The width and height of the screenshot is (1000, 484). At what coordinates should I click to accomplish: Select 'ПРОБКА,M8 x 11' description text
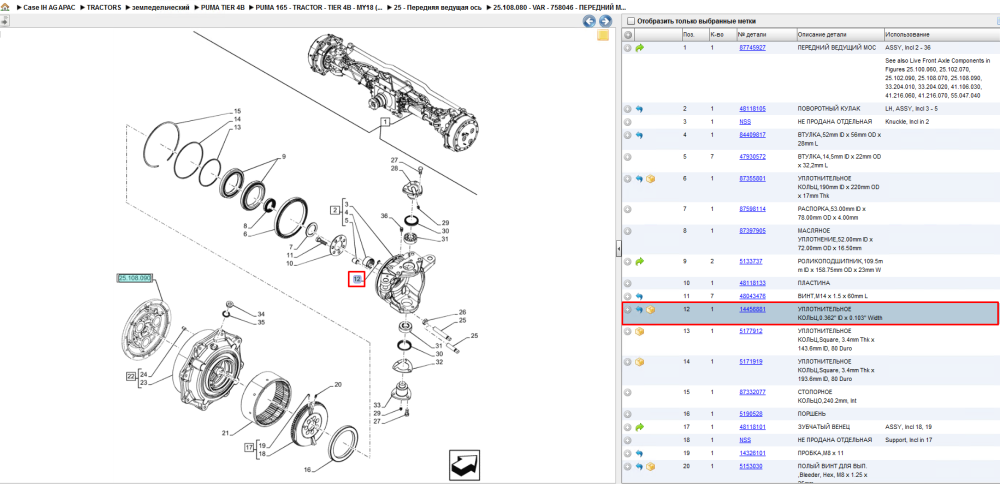(x=820, y=453)
